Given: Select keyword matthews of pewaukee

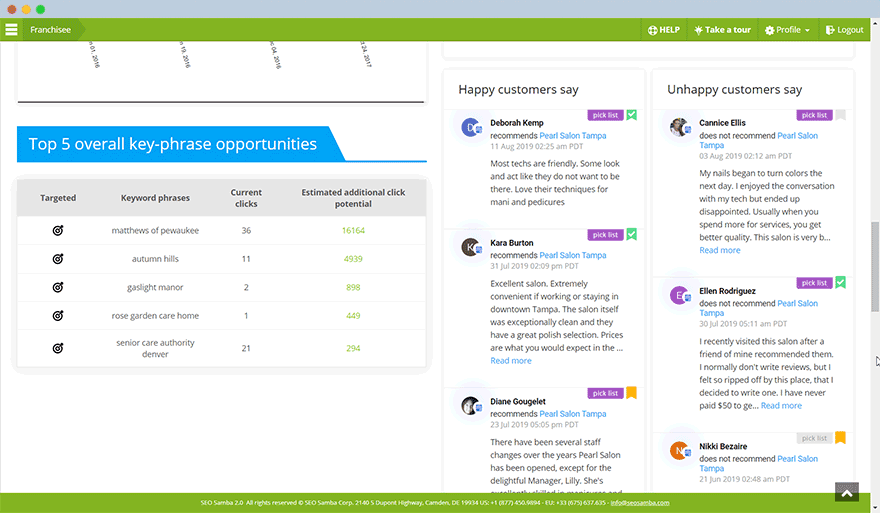Looking at the screenshot, I should [155, 230].
